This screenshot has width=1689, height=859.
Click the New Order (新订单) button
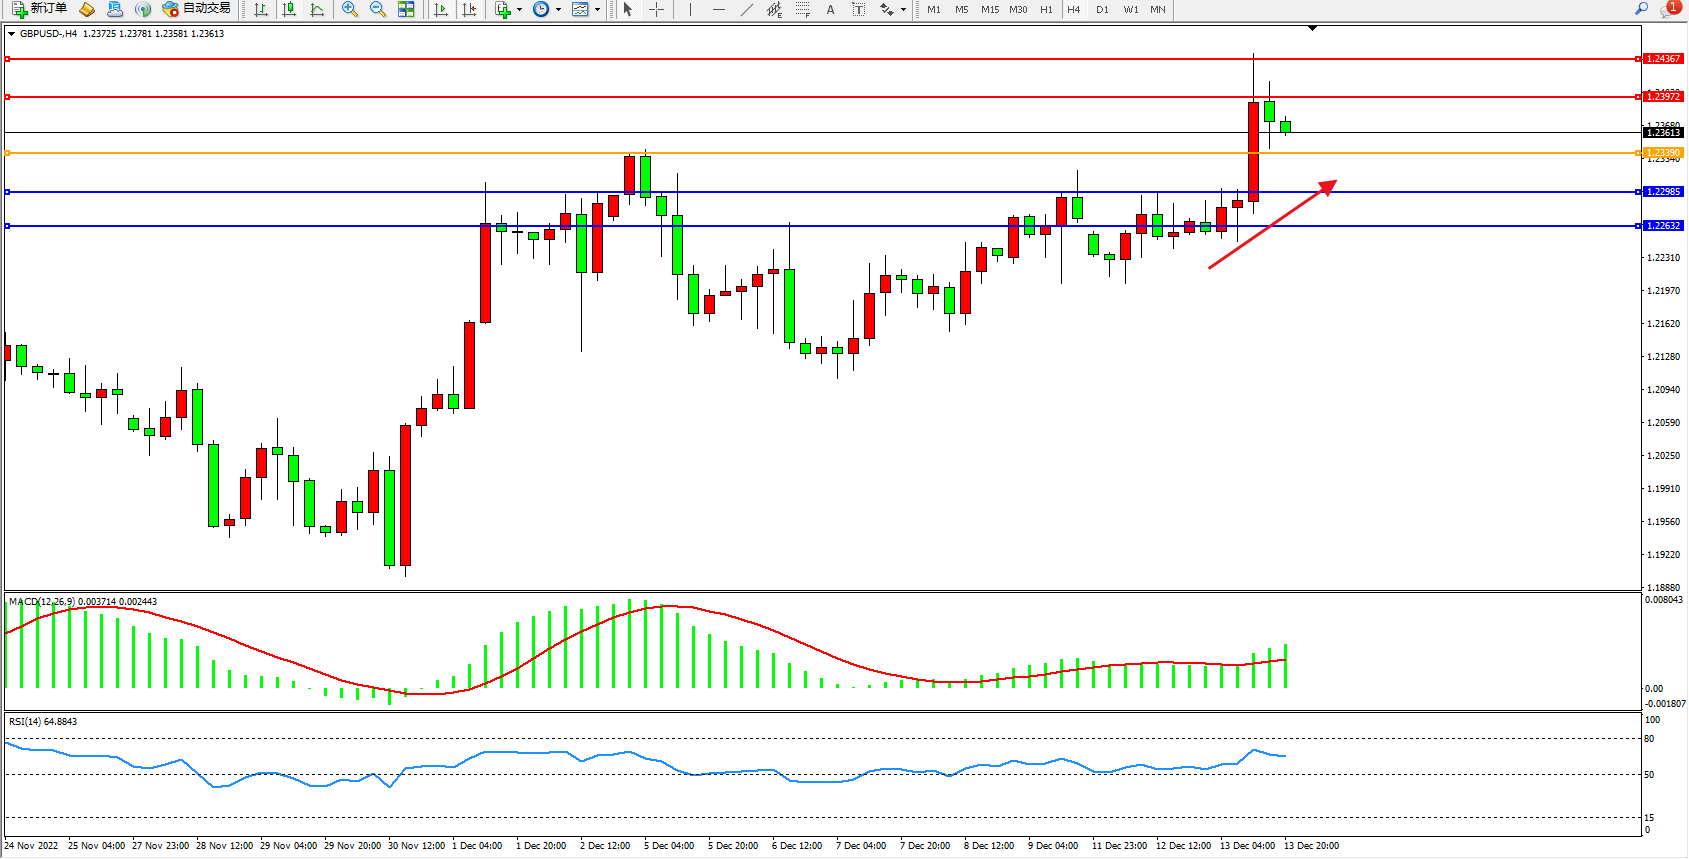coord(40,9)
